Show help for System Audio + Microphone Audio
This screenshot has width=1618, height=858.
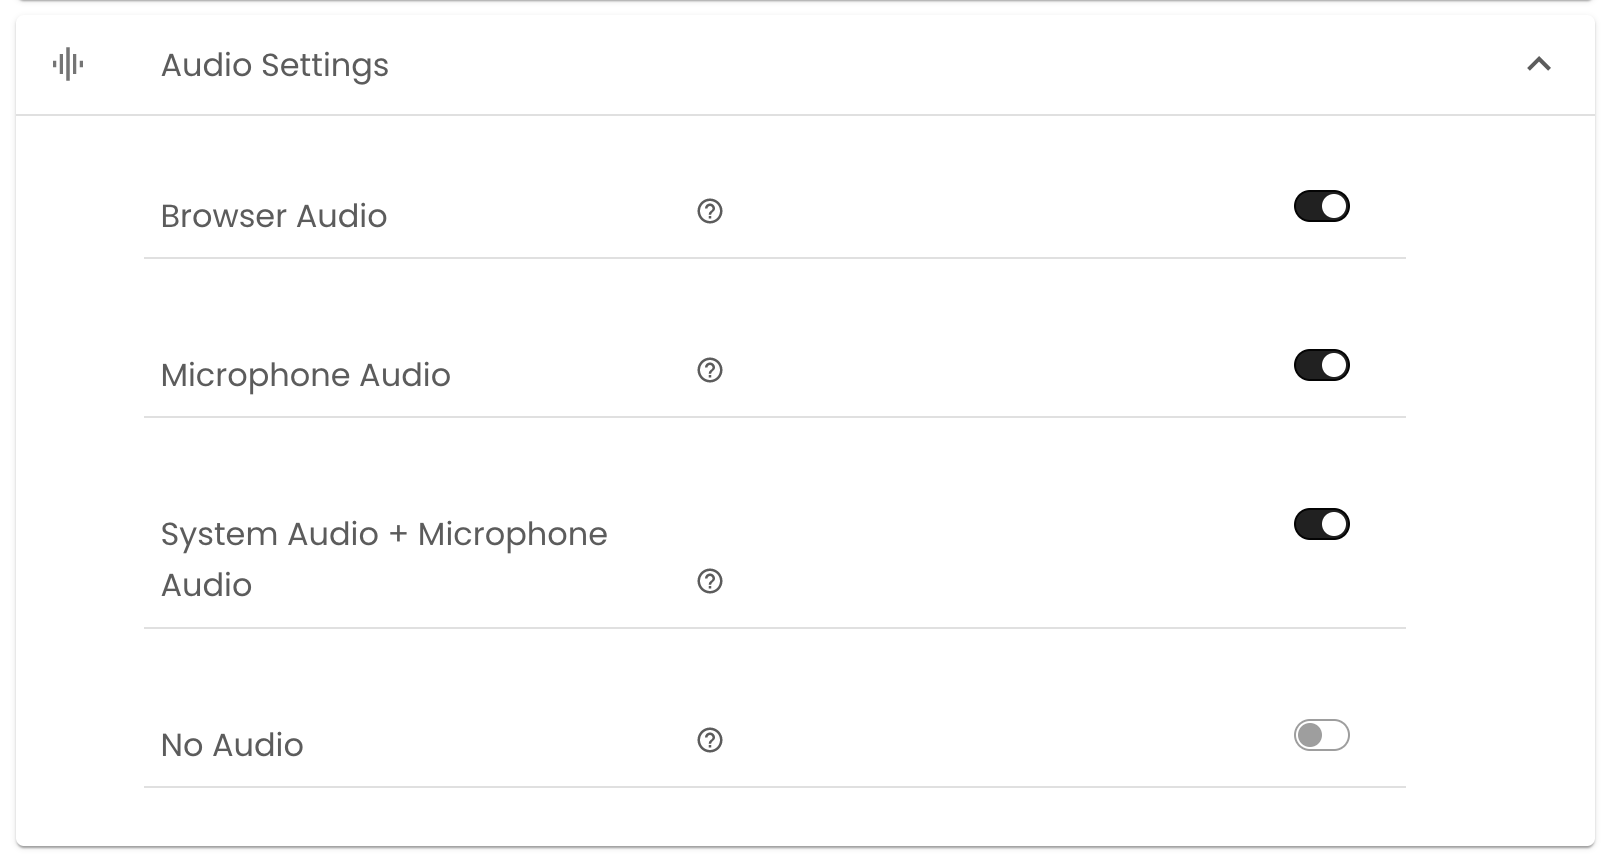(710, 581)
